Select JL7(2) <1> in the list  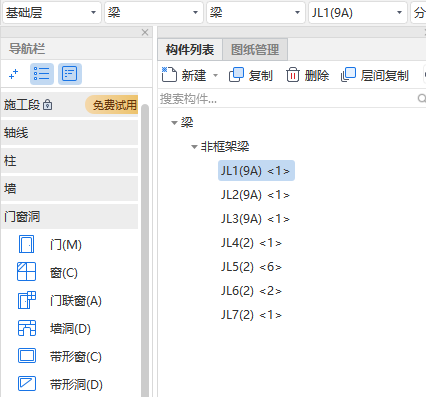tap(251, 315)
